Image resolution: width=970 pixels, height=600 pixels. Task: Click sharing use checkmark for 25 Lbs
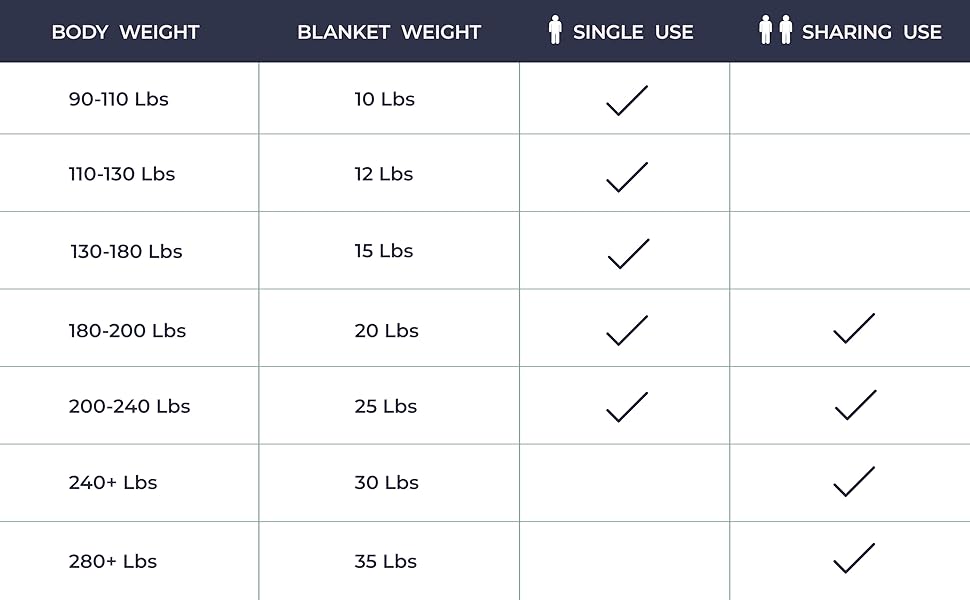[x=855, y=405]
